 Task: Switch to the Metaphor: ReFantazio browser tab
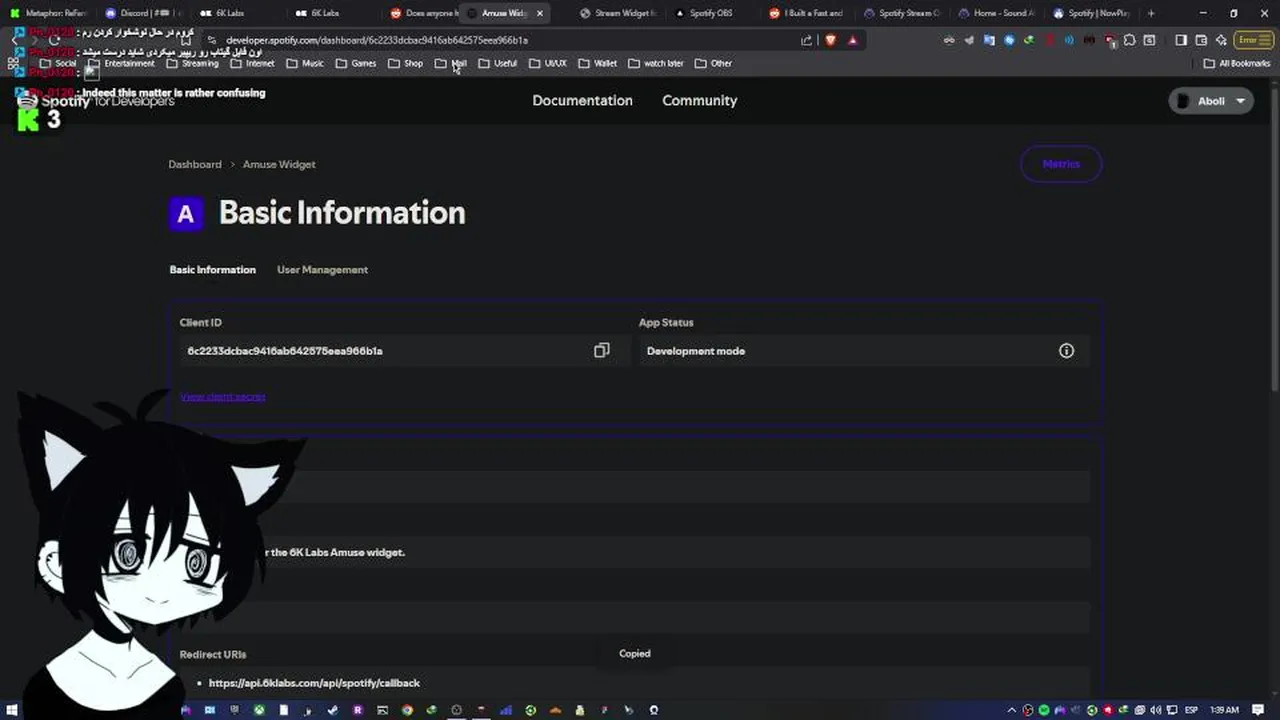tap(48, 13)
